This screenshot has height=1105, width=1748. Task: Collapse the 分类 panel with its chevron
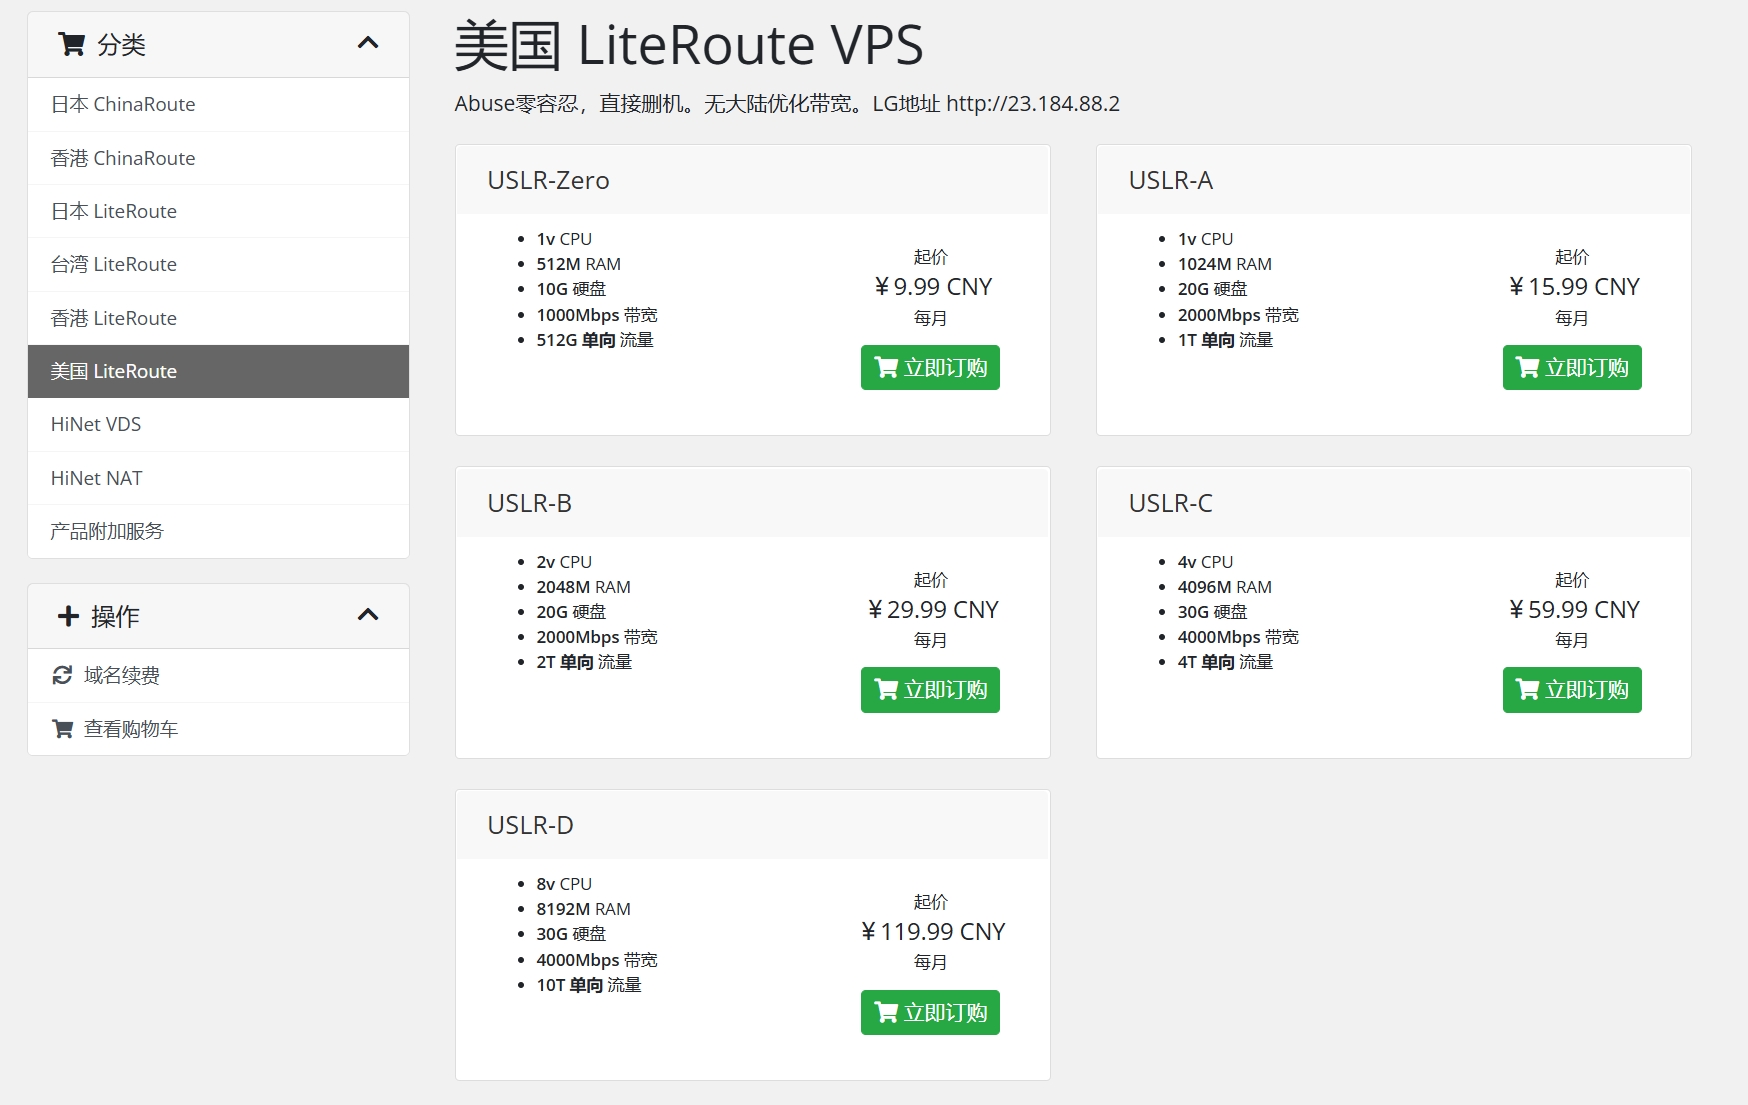tap(368, 43)
